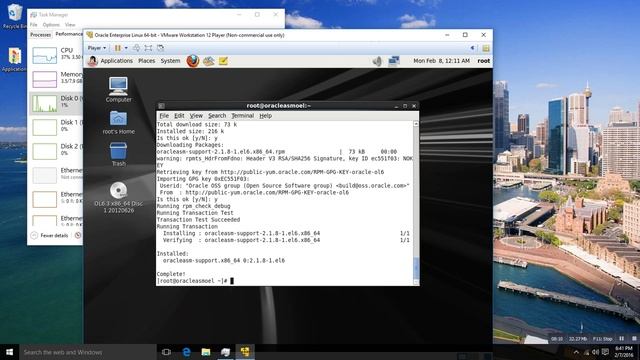The image size is (640, 360).
Task: Click the terminal scrollbar thumb
Action: (416, 267)
